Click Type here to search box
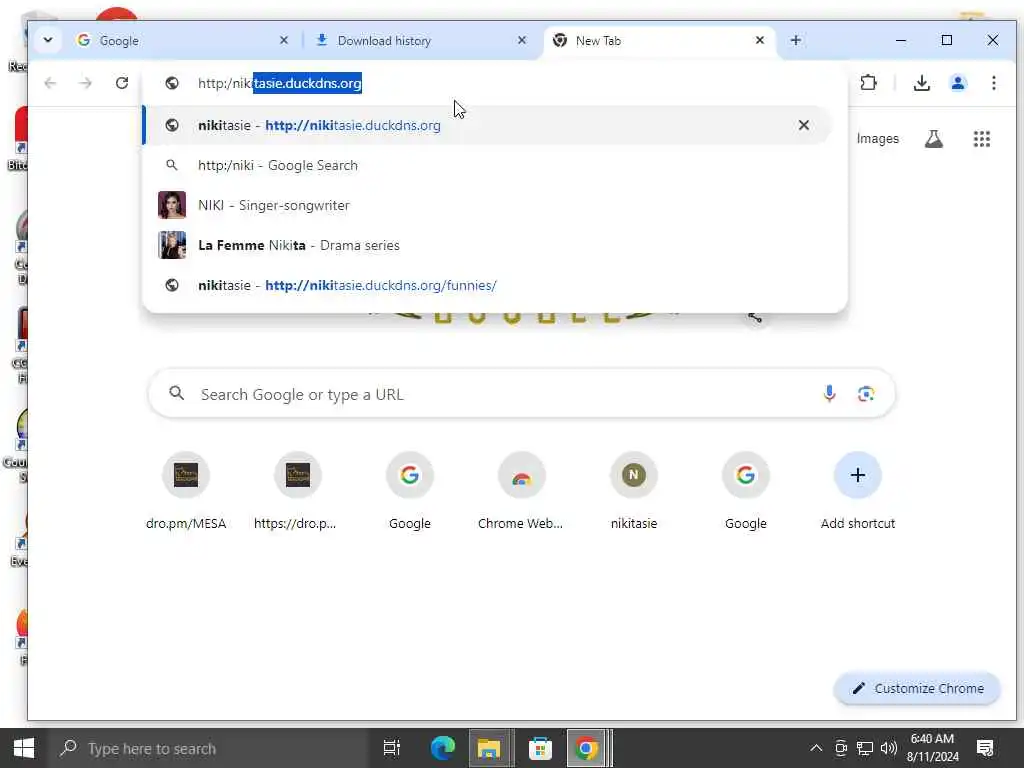 [209, 748]
